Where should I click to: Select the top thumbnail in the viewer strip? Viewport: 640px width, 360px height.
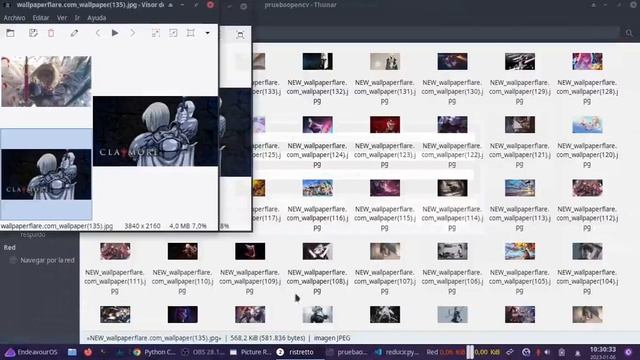click(x=46, y=82)
